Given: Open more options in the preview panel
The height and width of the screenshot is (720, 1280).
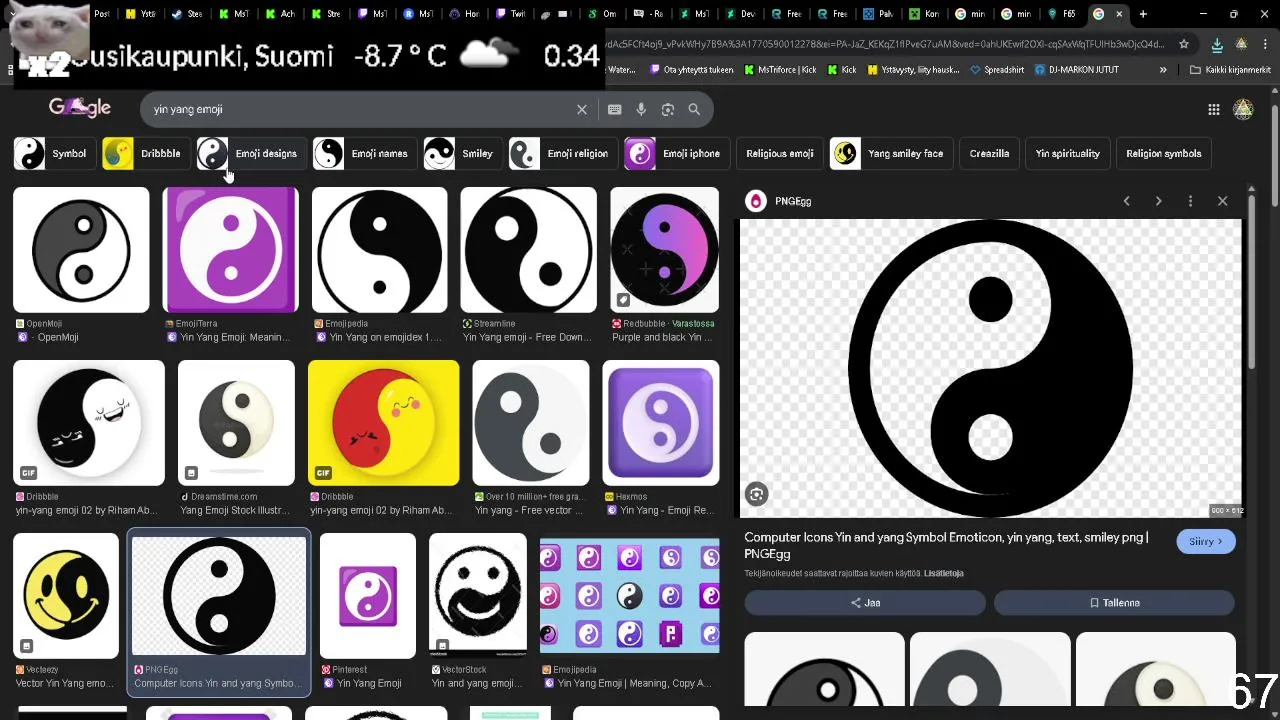Looking at the screenshot, I should click(x=1190, y=201).
